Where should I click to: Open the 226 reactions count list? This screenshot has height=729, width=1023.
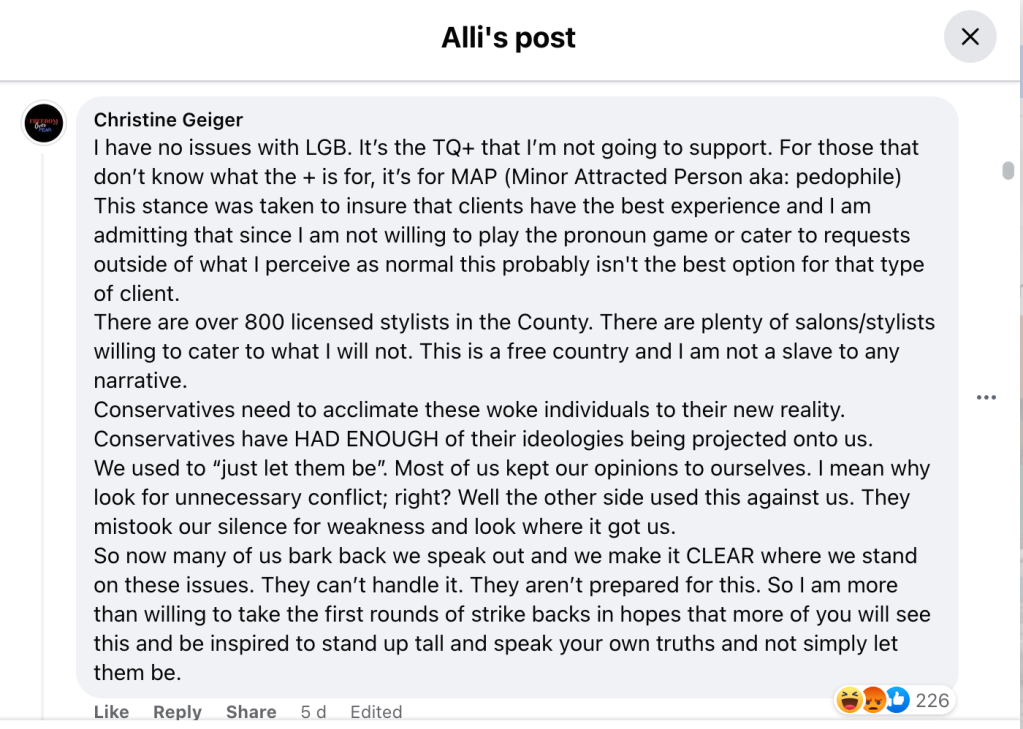932,701
